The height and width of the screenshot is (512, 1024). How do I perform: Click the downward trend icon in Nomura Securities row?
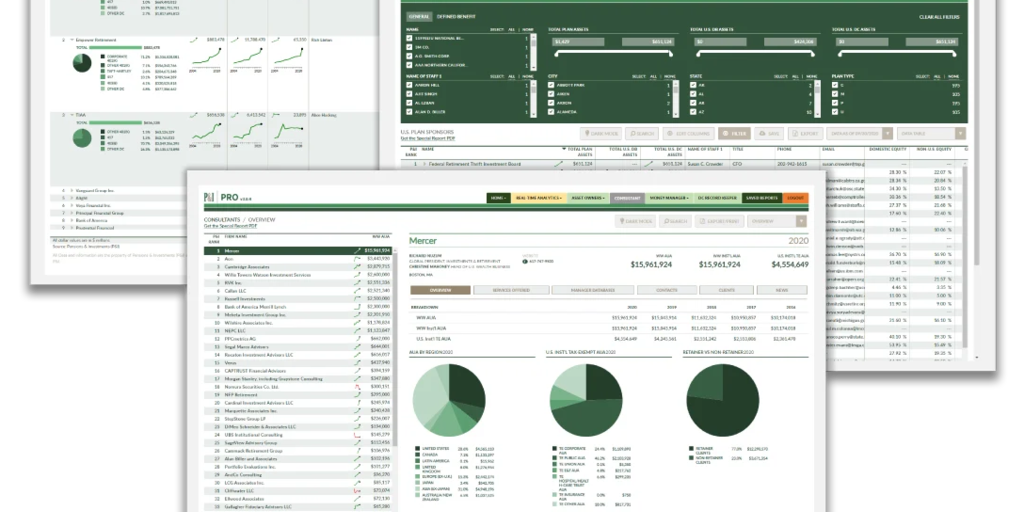(x=357, y=387)
